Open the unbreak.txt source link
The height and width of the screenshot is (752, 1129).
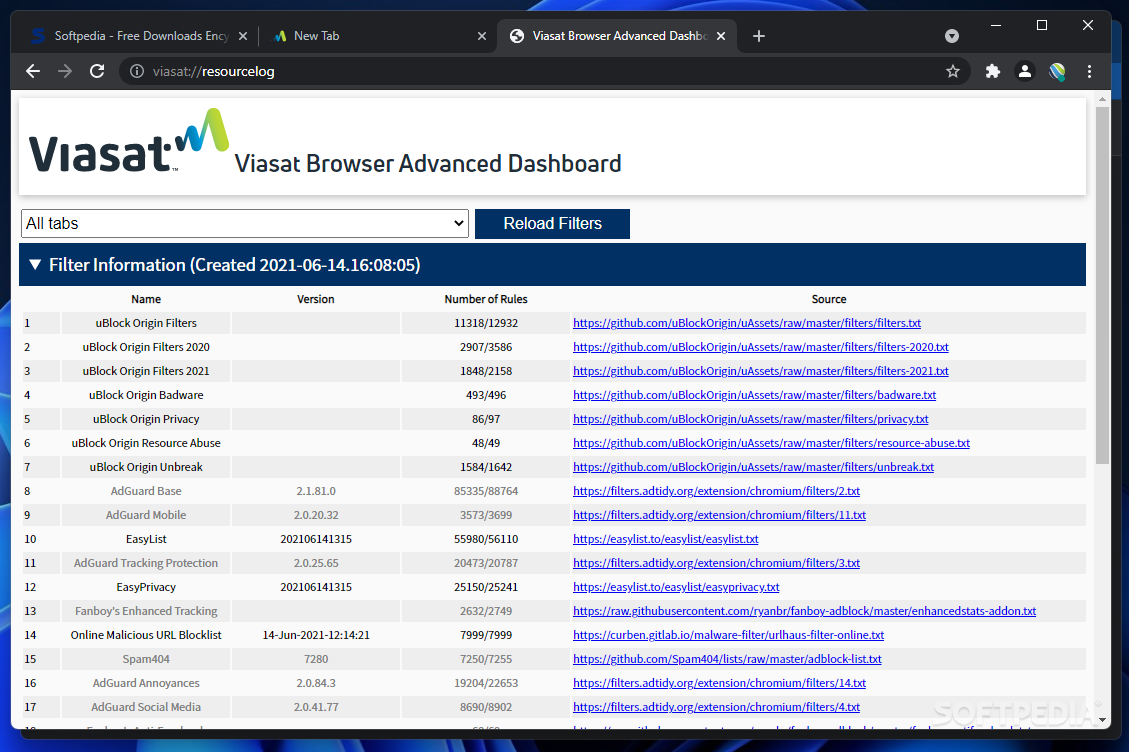753,467
